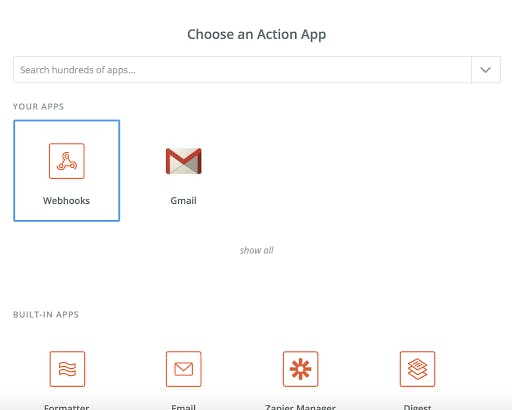Viewport: 512px width, 410px height.
Task: Choose the Digest stacked layers icon
Action: click(x=418, y=369)
